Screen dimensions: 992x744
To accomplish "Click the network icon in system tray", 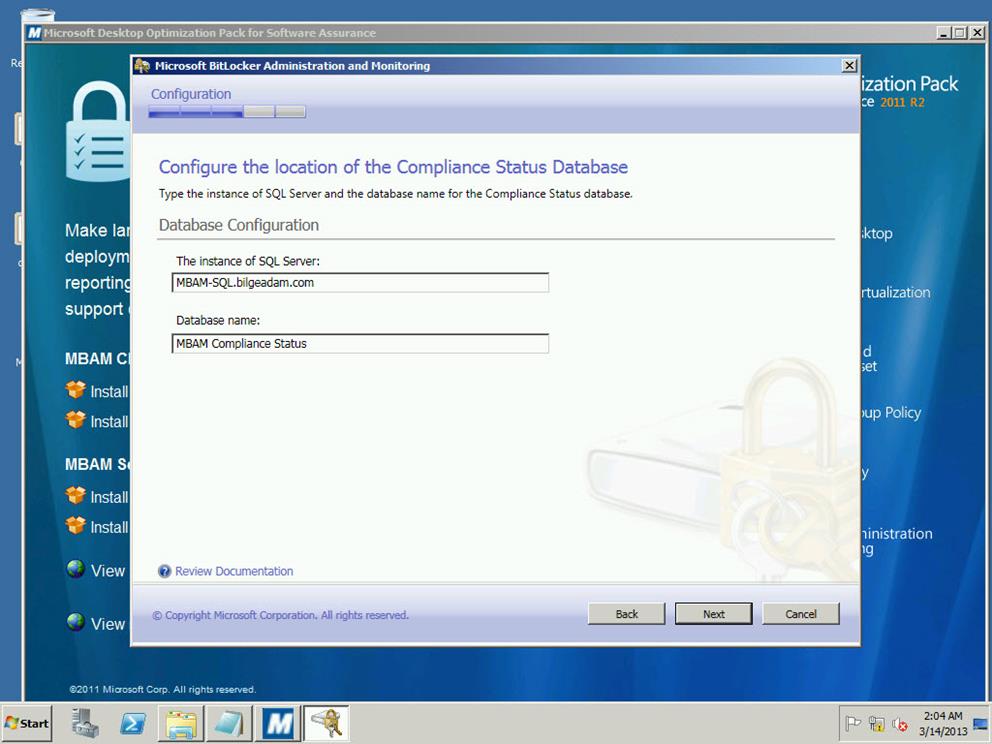I will (877, 723).
